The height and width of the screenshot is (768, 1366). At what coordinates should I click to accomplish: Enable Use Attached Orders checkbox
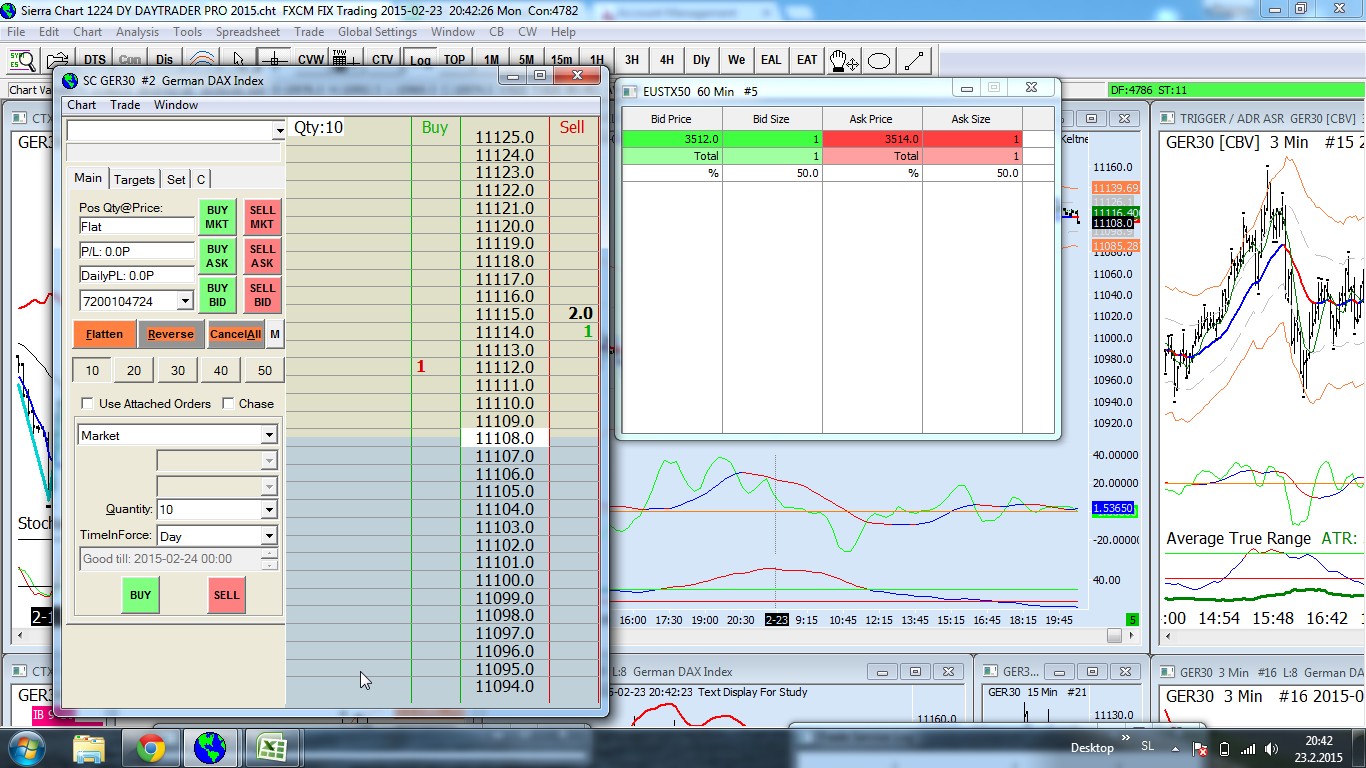[88, 404]
